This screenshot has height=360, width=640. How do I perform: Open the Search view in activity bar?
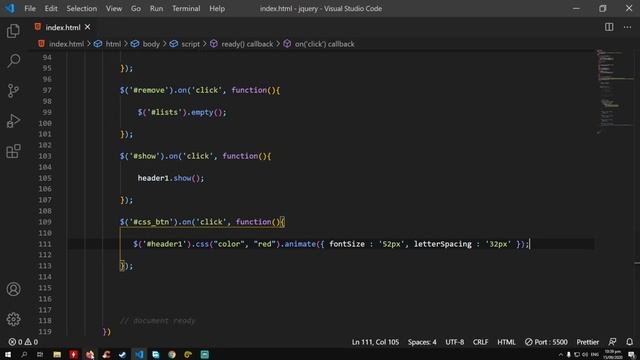(13, 61)
